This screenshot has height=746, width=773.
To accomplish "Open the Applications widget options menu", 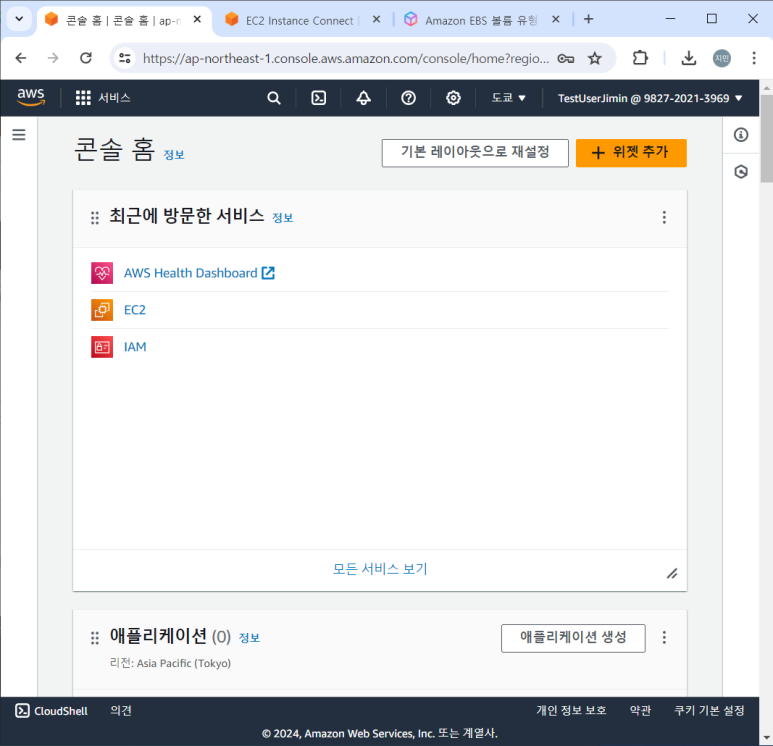I will 664,638.
